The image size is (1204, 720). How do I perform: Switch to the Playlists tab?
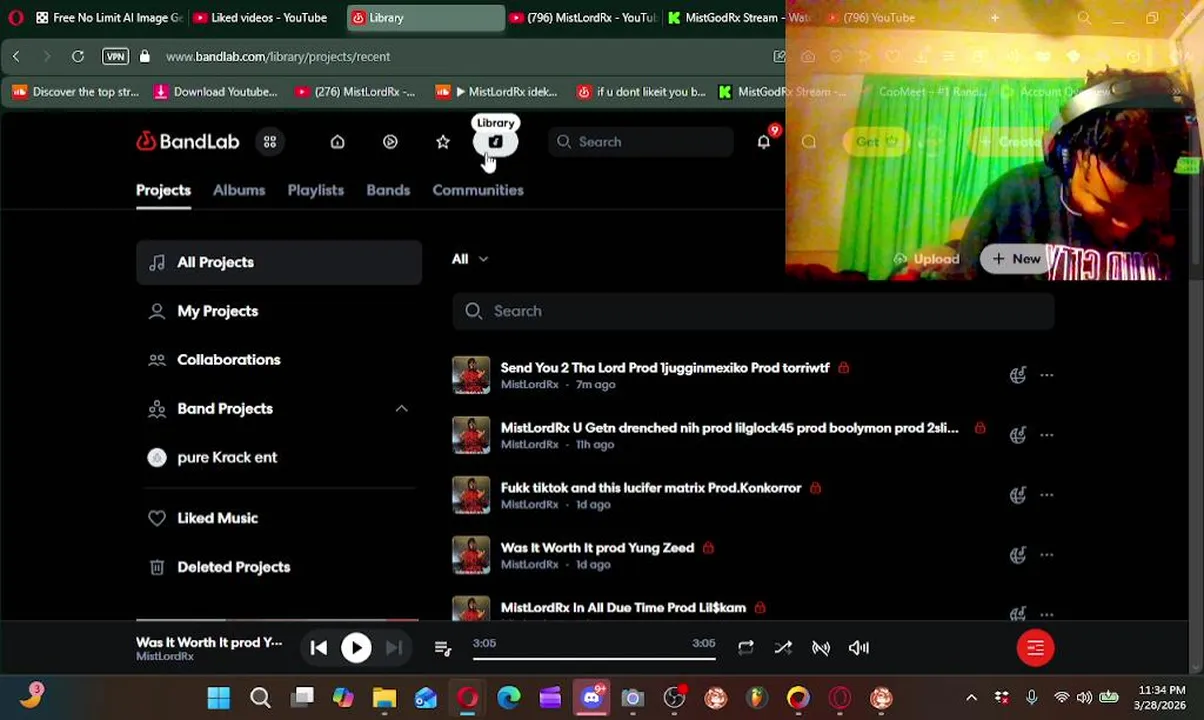click(x=316, y=190)
